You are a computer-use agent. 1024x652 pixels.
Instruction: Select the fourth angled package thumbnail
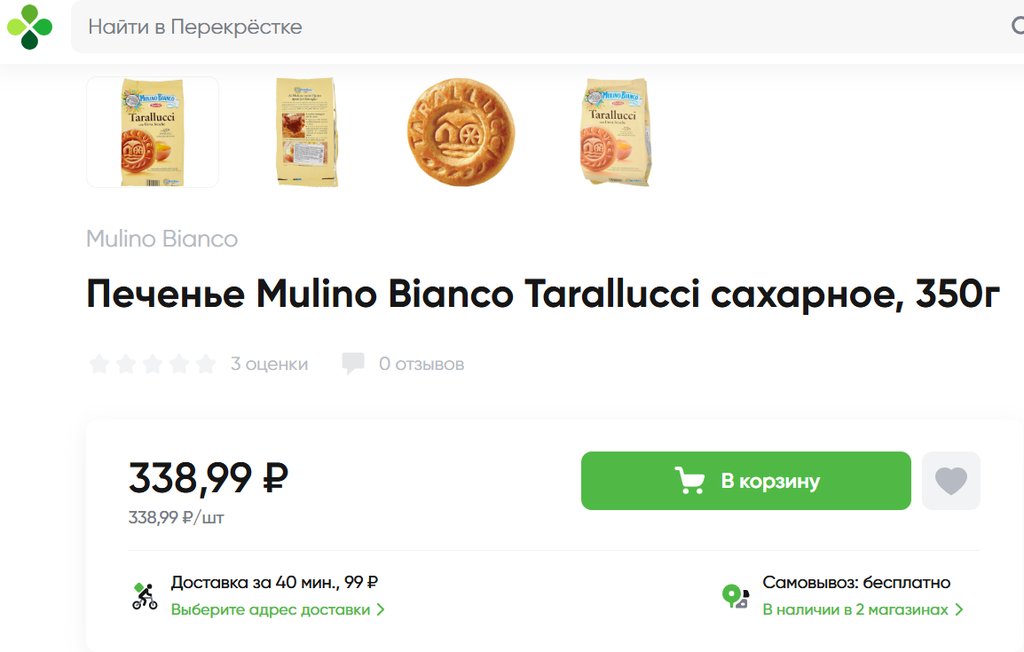pyautogui.click(x=616, y=132)
